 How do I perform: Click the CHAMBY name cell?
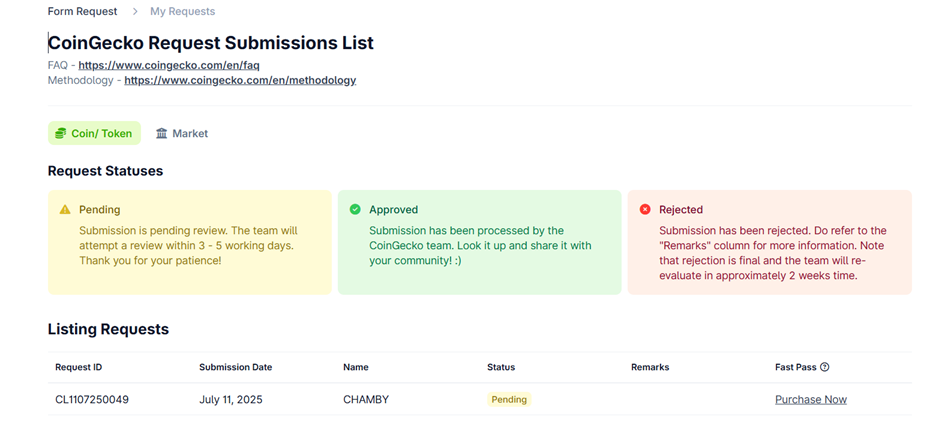[366, 400]
